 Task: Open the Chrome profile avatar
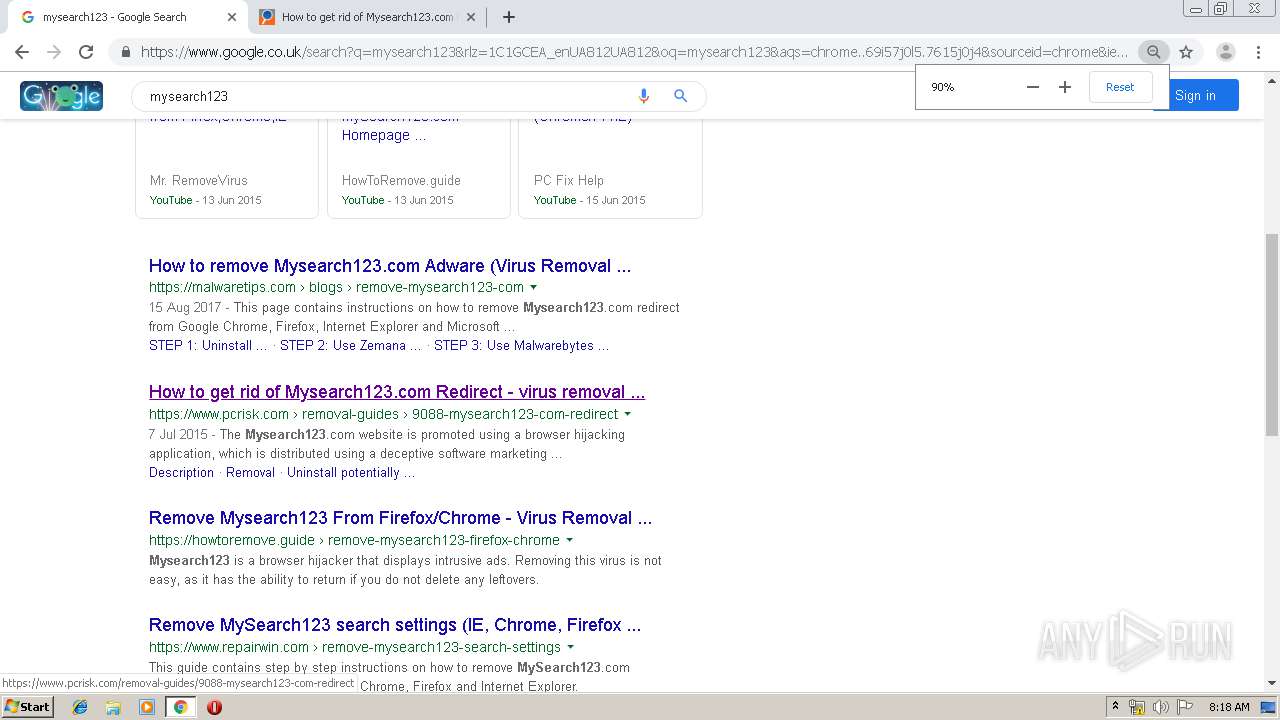[1225, 52]
